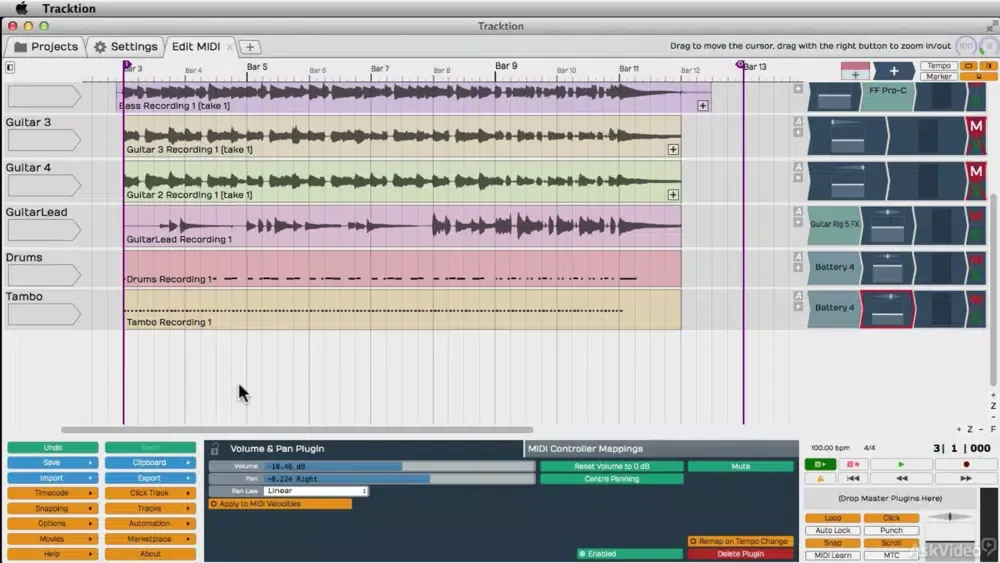Click the lock icon beside Volume & Pan Plugin
This screenshot has height=563, width=1000.
[x=215, y=449]
